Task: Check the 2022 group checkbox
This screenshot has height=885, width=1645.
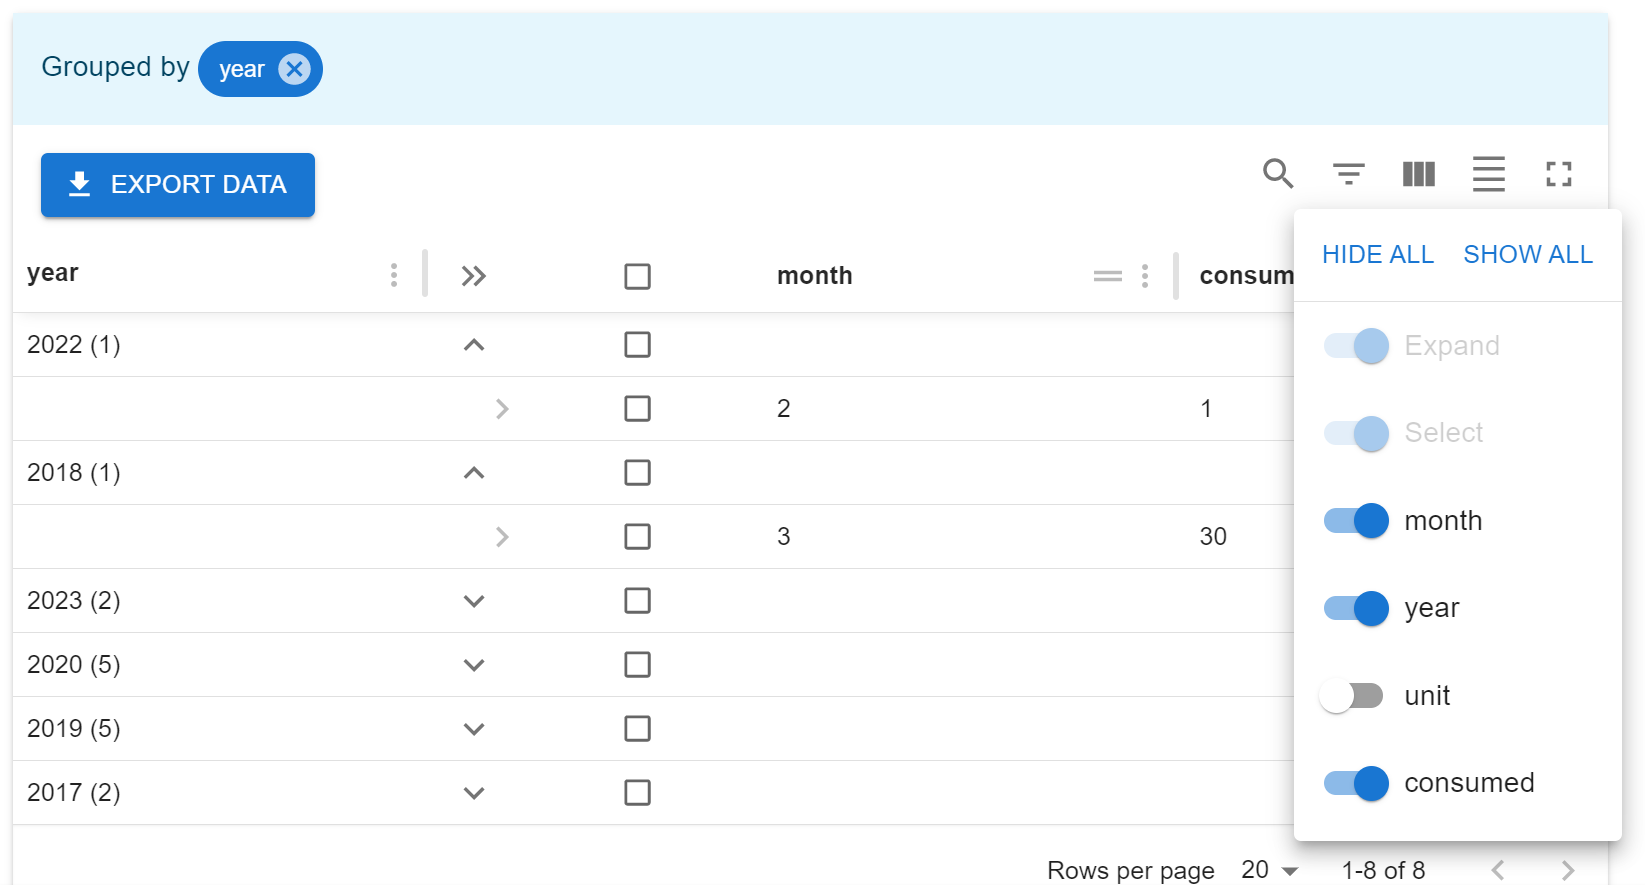Action: 637,345
